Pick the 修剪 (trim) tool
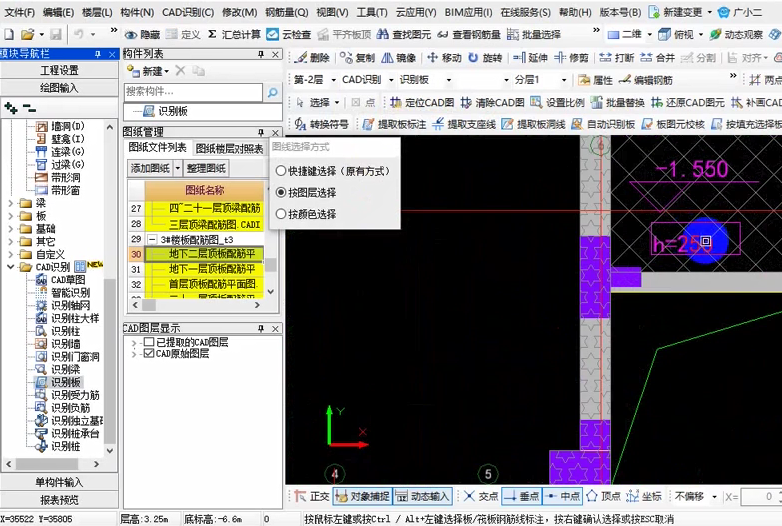782x526 pixels. click(571, 58)
